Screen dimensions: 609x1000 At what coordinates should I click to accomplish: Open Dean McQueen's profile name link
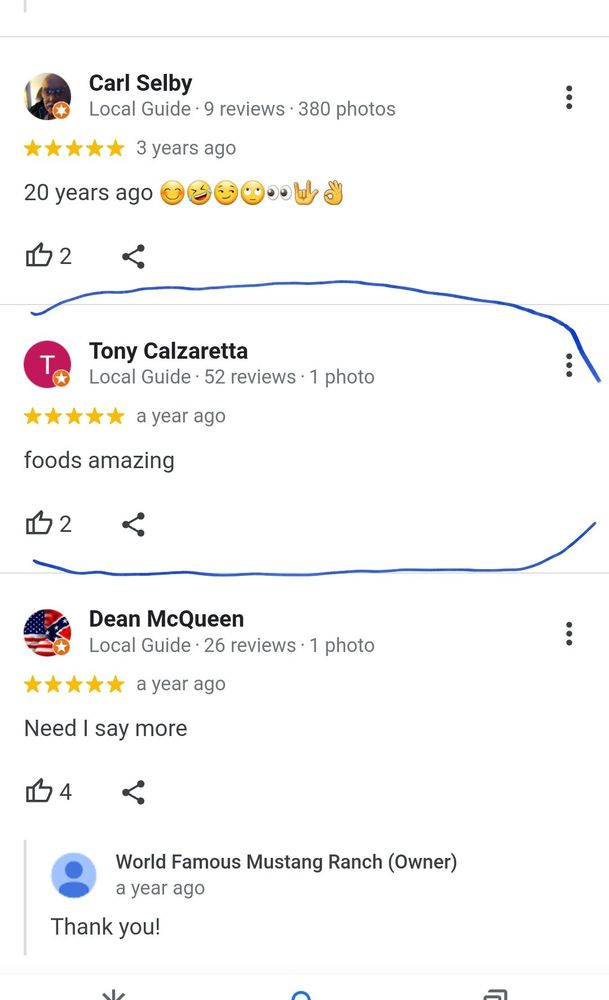click(x=166, y=619)
